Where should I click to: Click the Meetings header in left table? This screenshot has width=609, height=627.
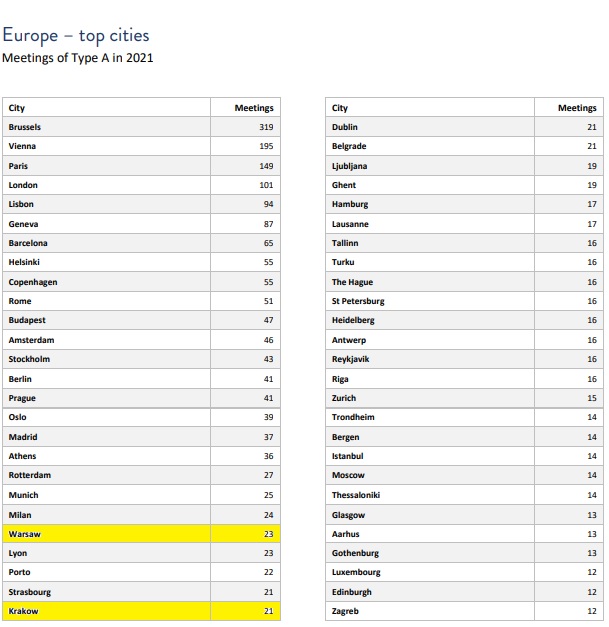(254, 108)
